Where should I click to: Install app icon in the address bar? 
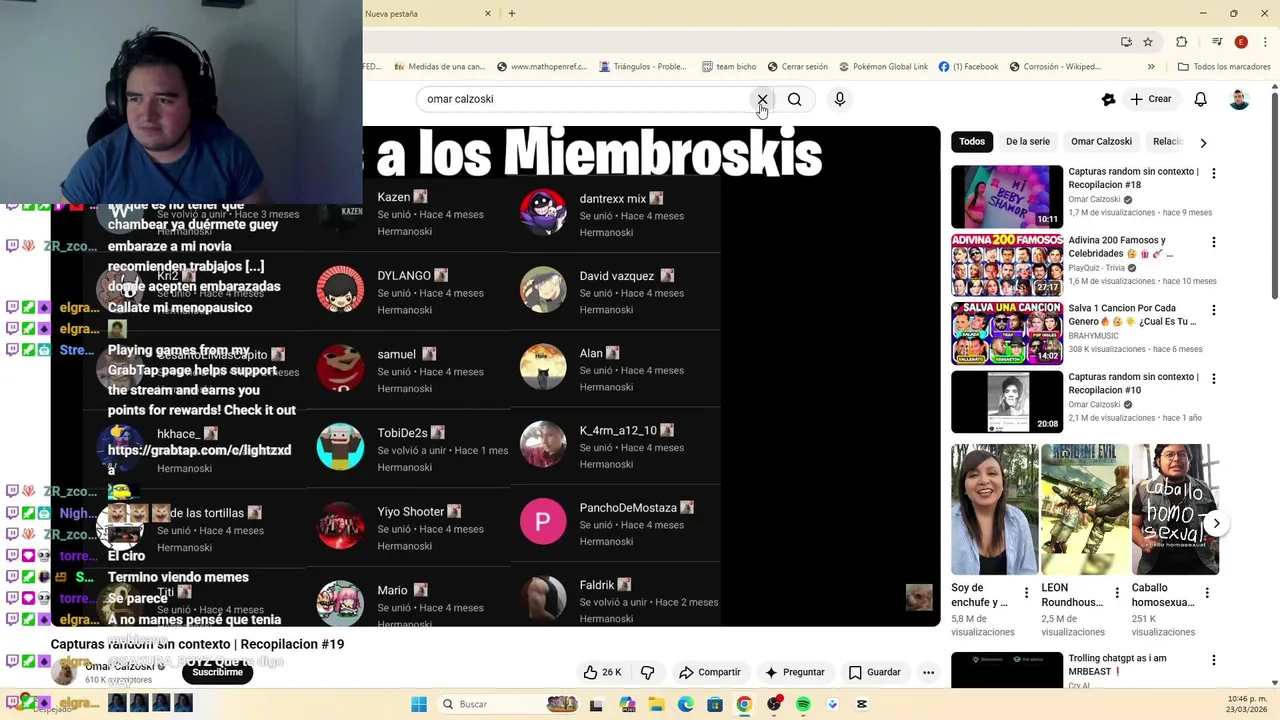tap(1126, 42)
